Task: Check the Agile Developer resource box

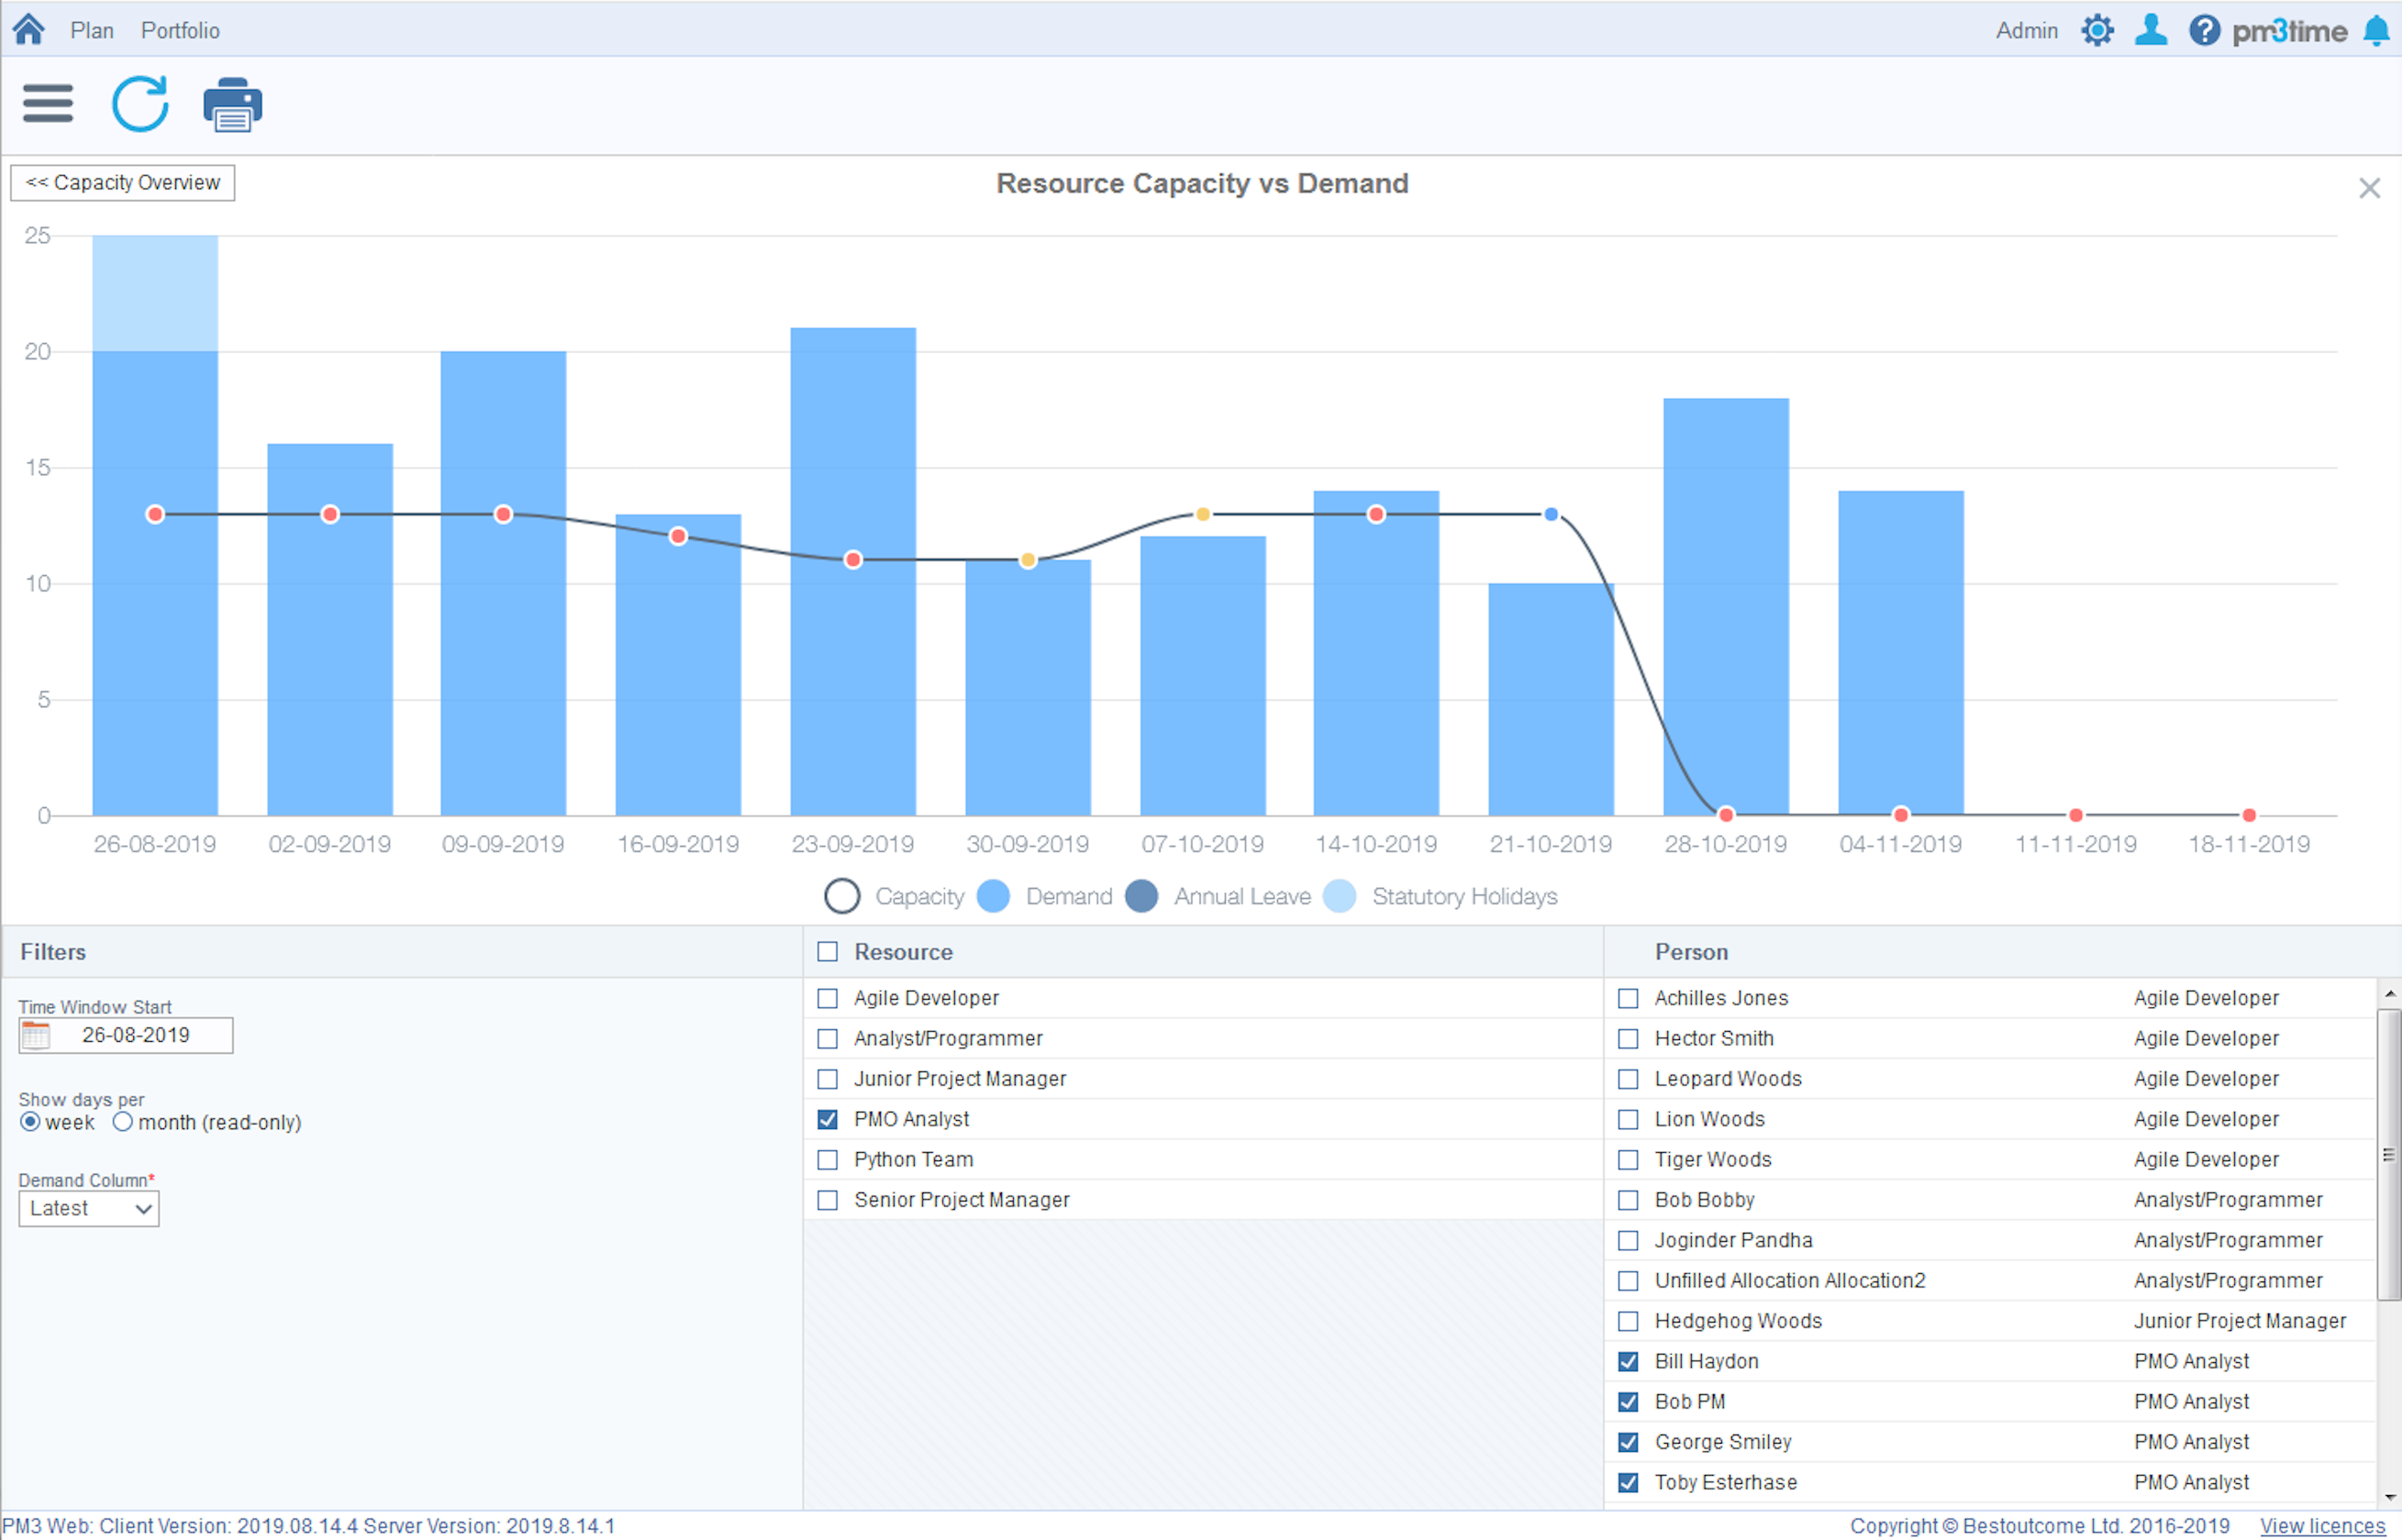Action: pyautogui.click(x=827, y=998)
